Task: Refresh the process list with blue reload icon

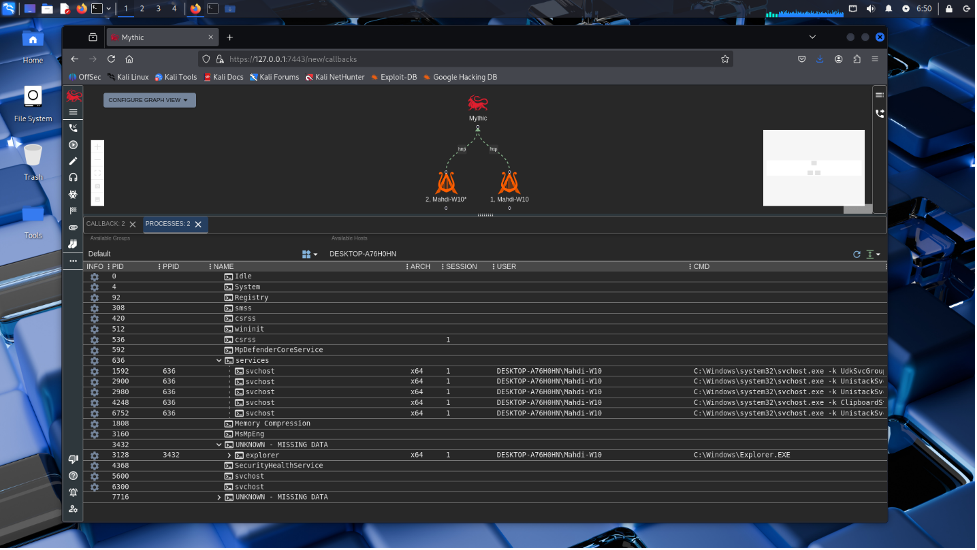Action: click(x=857, y=254)
